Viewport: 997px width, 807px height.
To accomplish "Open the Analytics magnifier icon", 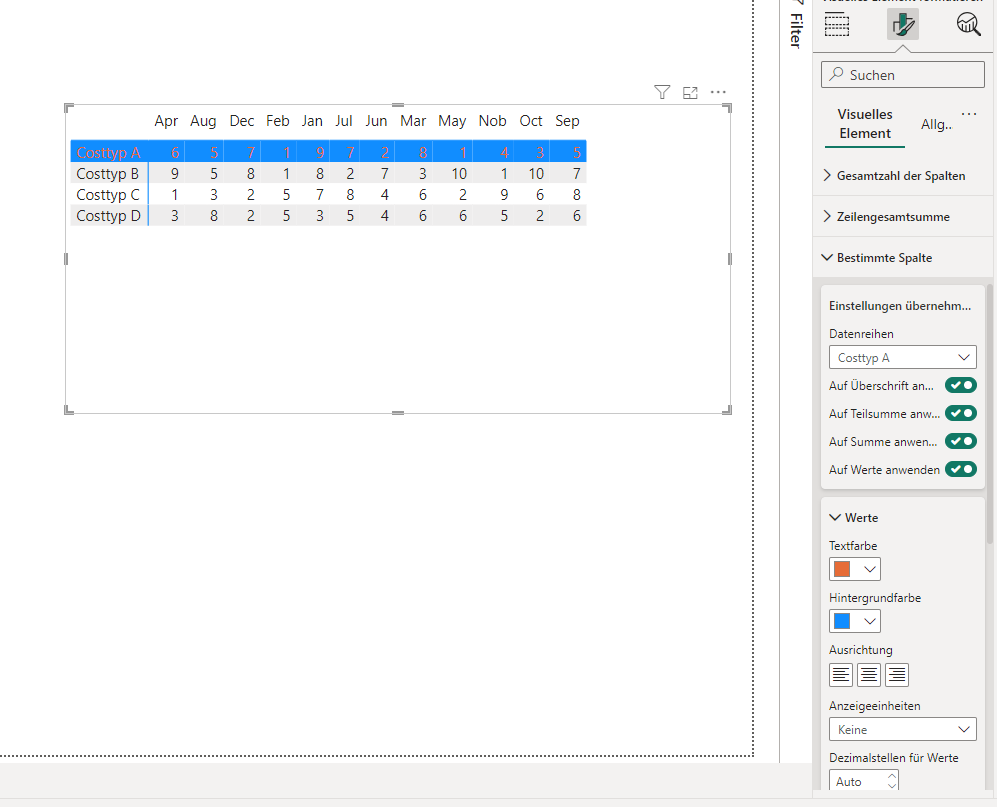I will 968,24.
